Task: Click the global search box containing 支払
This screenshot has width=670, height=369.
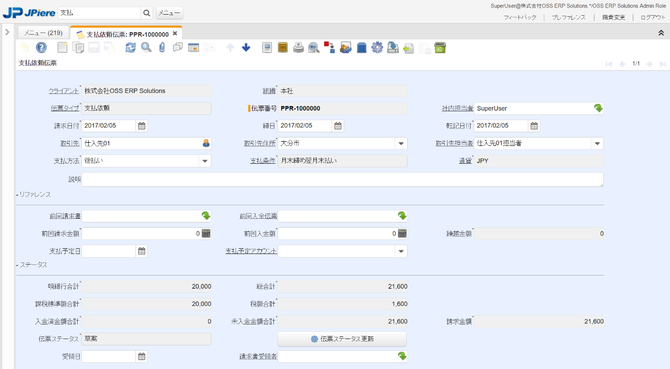Action: click(99, 13)
